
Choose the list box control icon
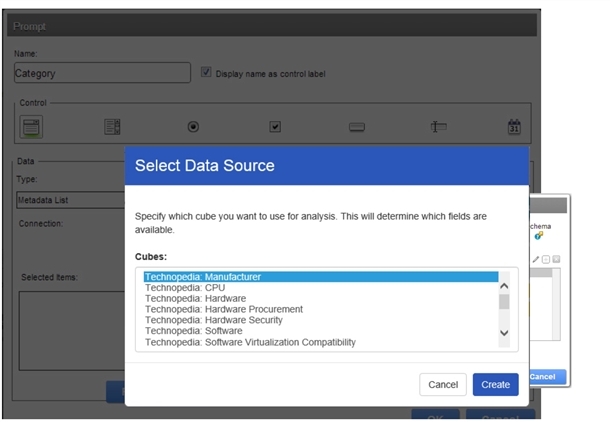(112, 127)
